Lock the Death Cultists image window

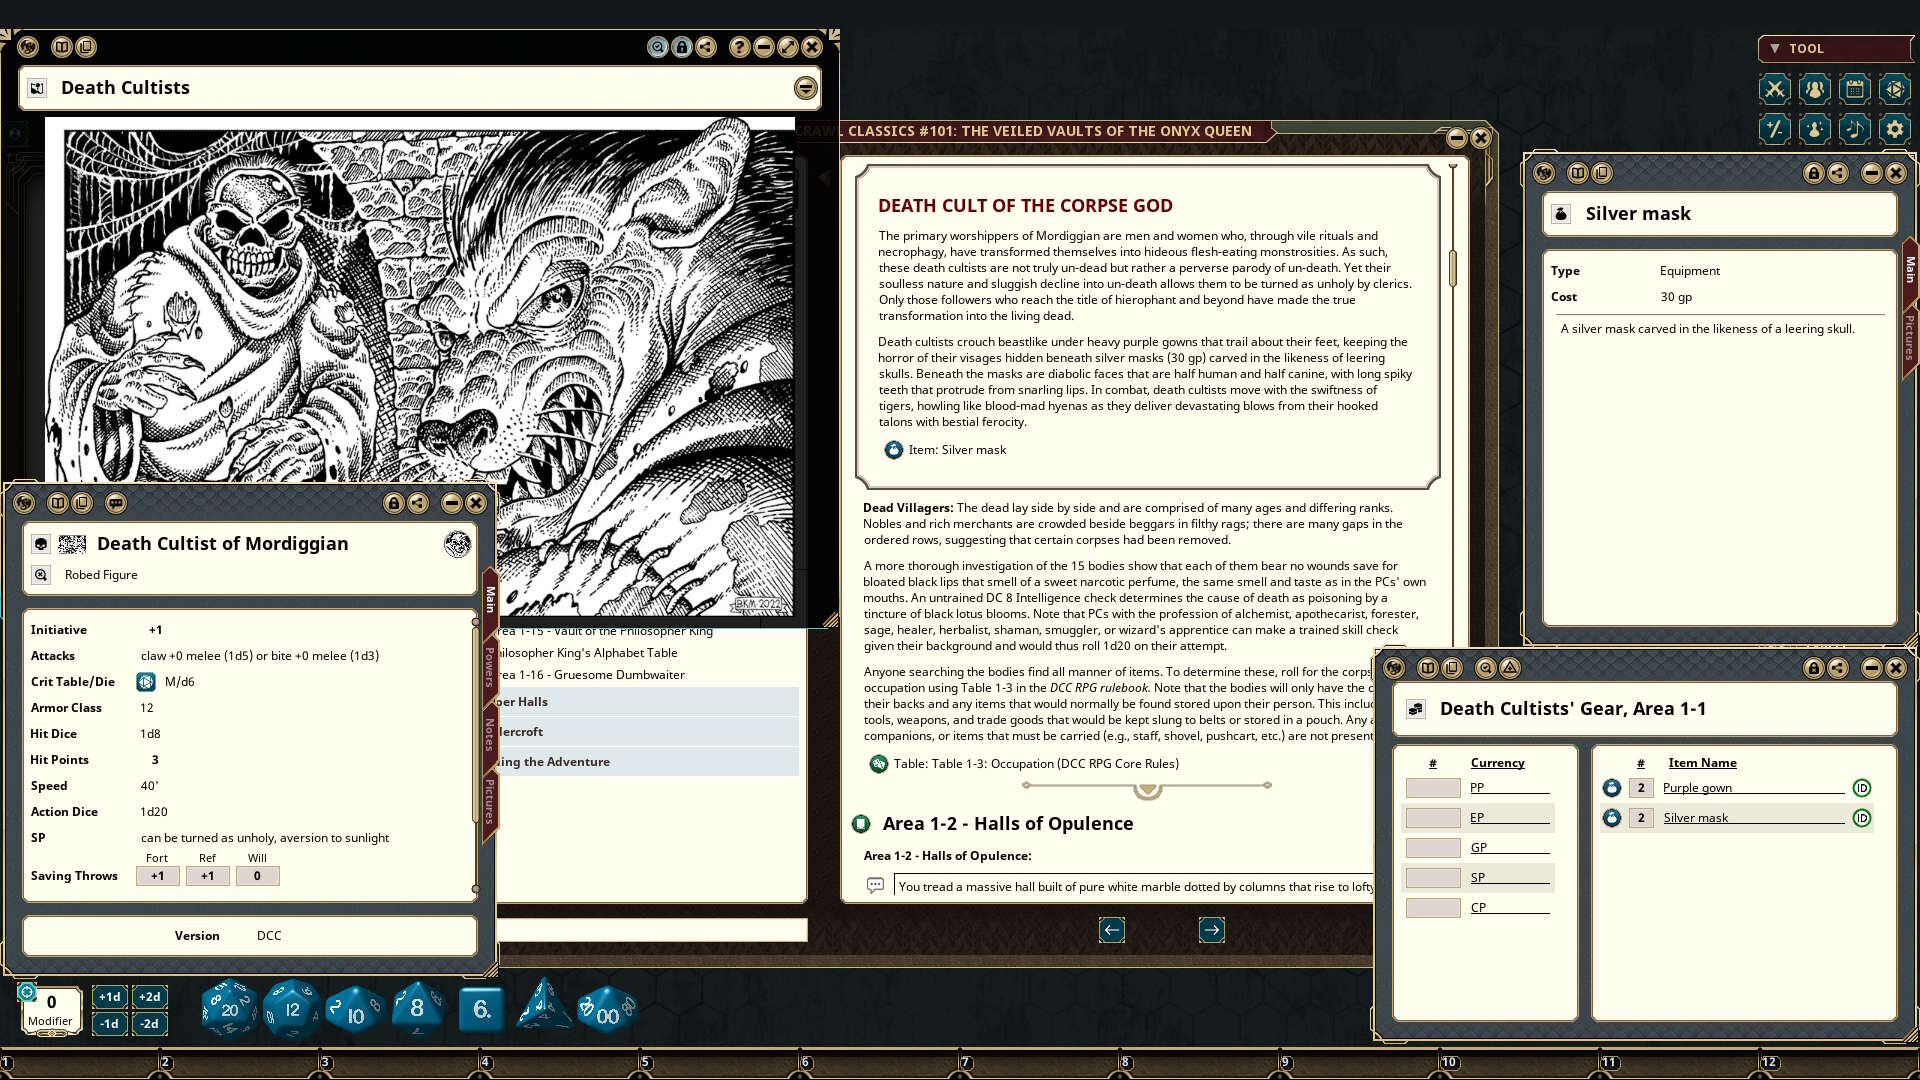pos(681,47)
